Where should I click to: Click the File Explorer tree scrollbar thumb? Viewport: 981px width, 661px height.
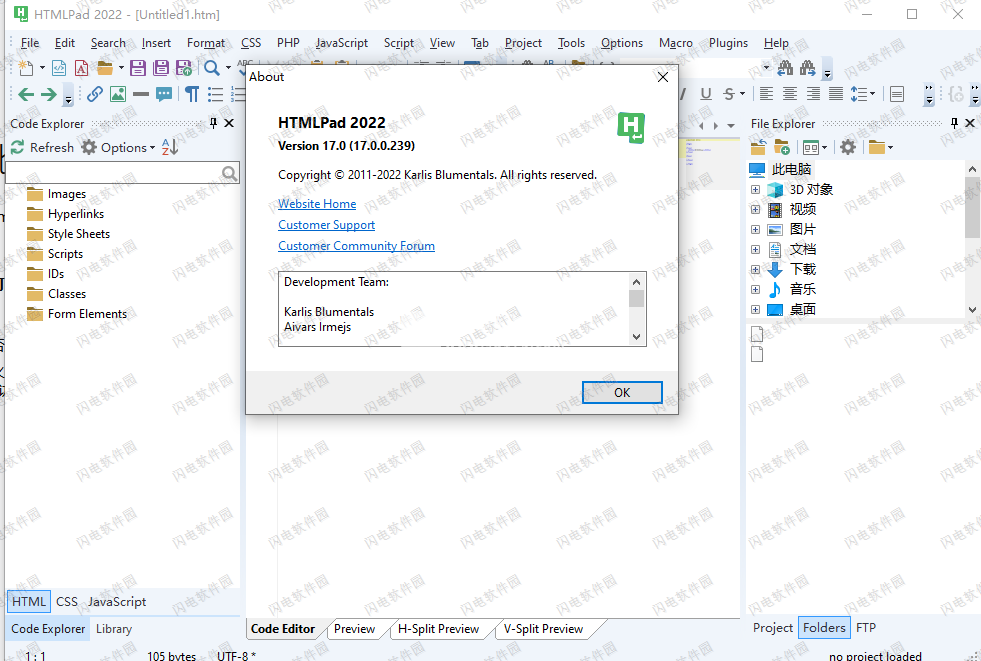click(972, 208)
